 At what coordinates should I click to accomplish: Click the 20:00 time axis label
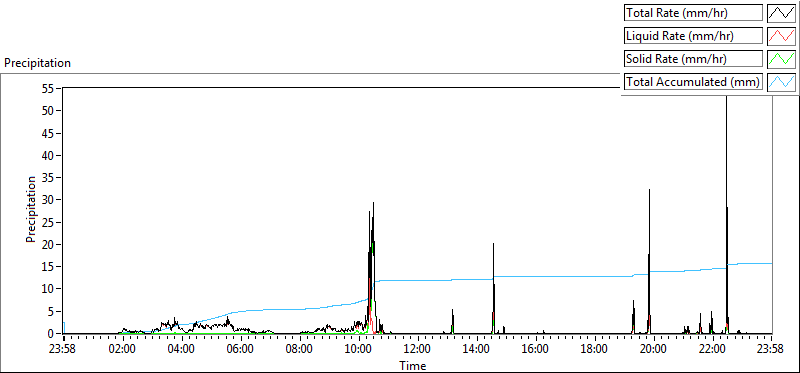tap(654, 350)
